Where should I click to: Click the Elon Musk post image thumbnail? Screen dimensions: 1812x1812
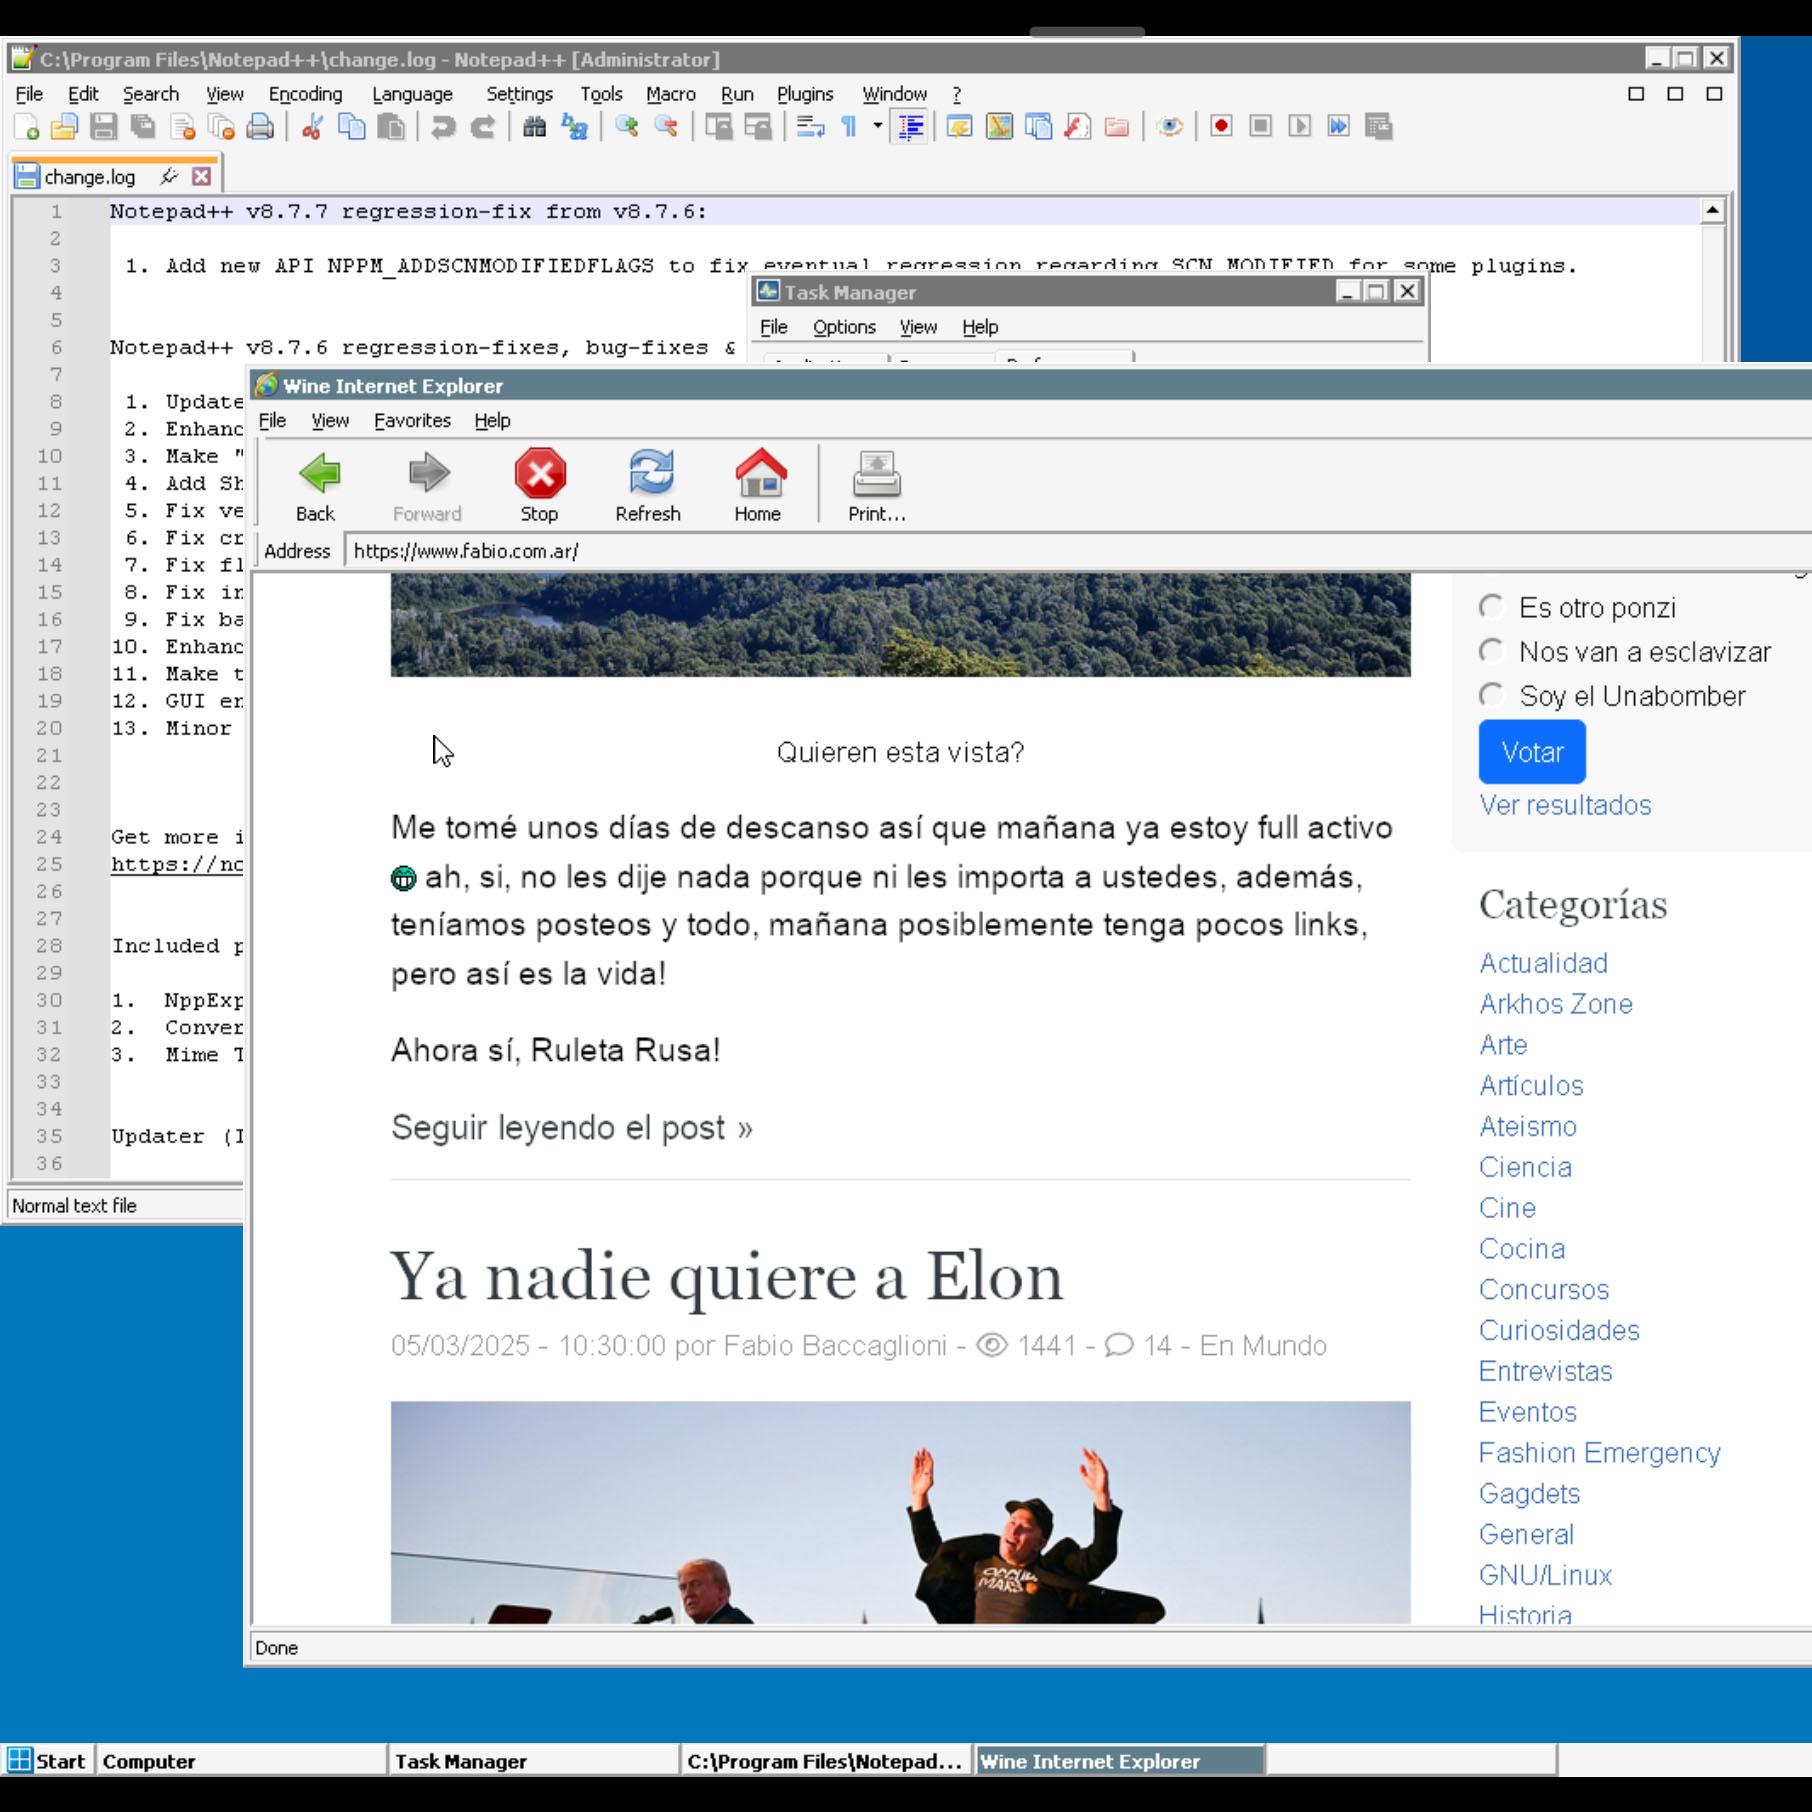coord(900,1512)
